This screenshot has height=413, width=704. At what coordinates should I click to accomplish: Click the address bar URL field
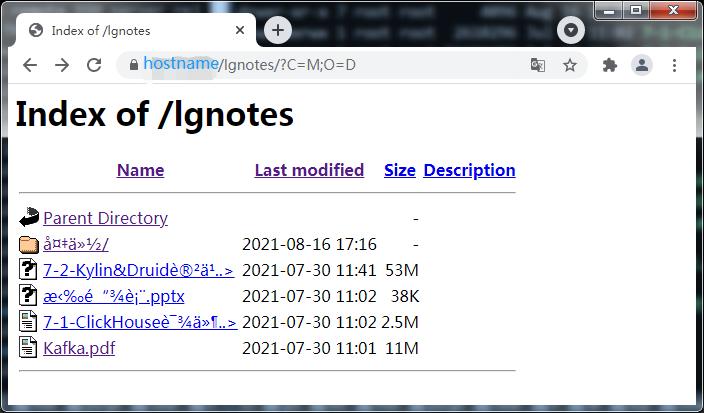(330, 65)
